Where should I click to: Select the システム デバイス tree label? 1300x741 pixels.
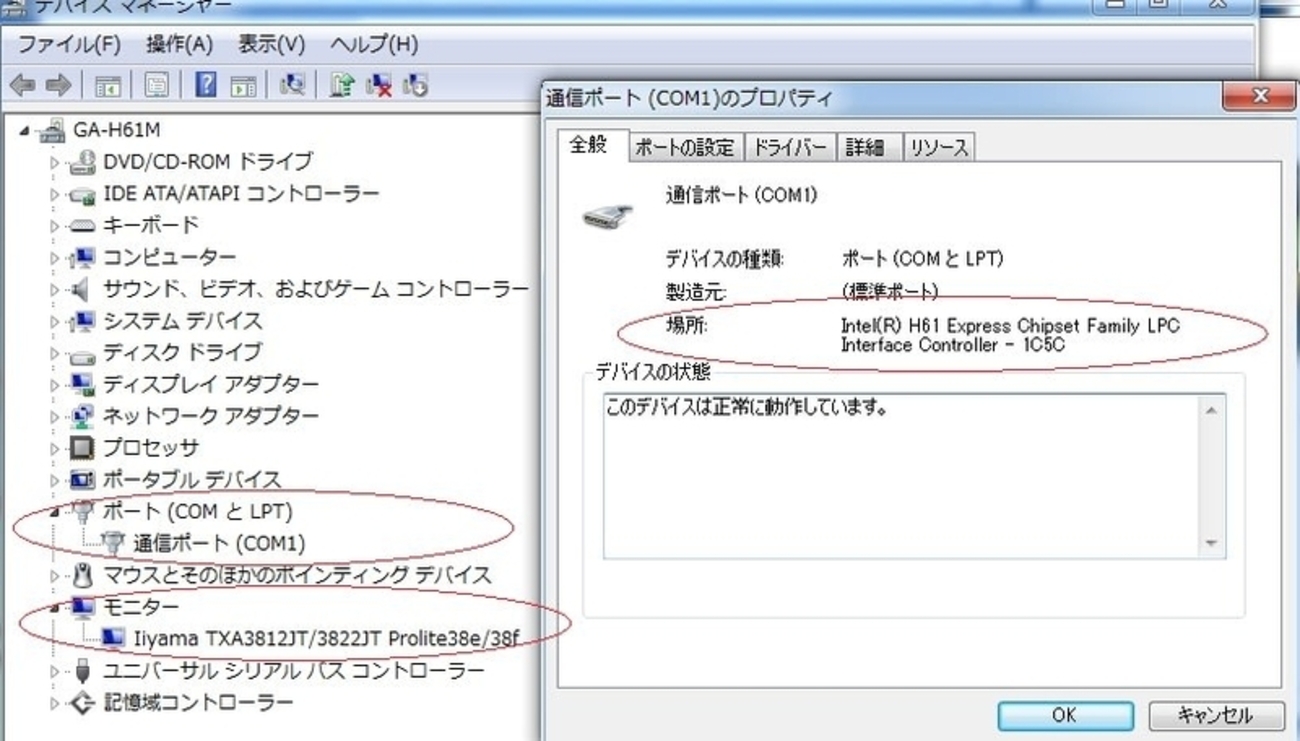click(x=183, y=322)
